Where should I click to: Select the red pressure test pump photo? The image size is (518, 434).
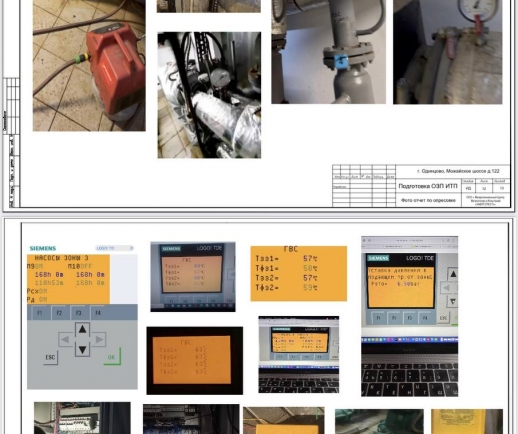pyautogui.click(x=89, y=65)
